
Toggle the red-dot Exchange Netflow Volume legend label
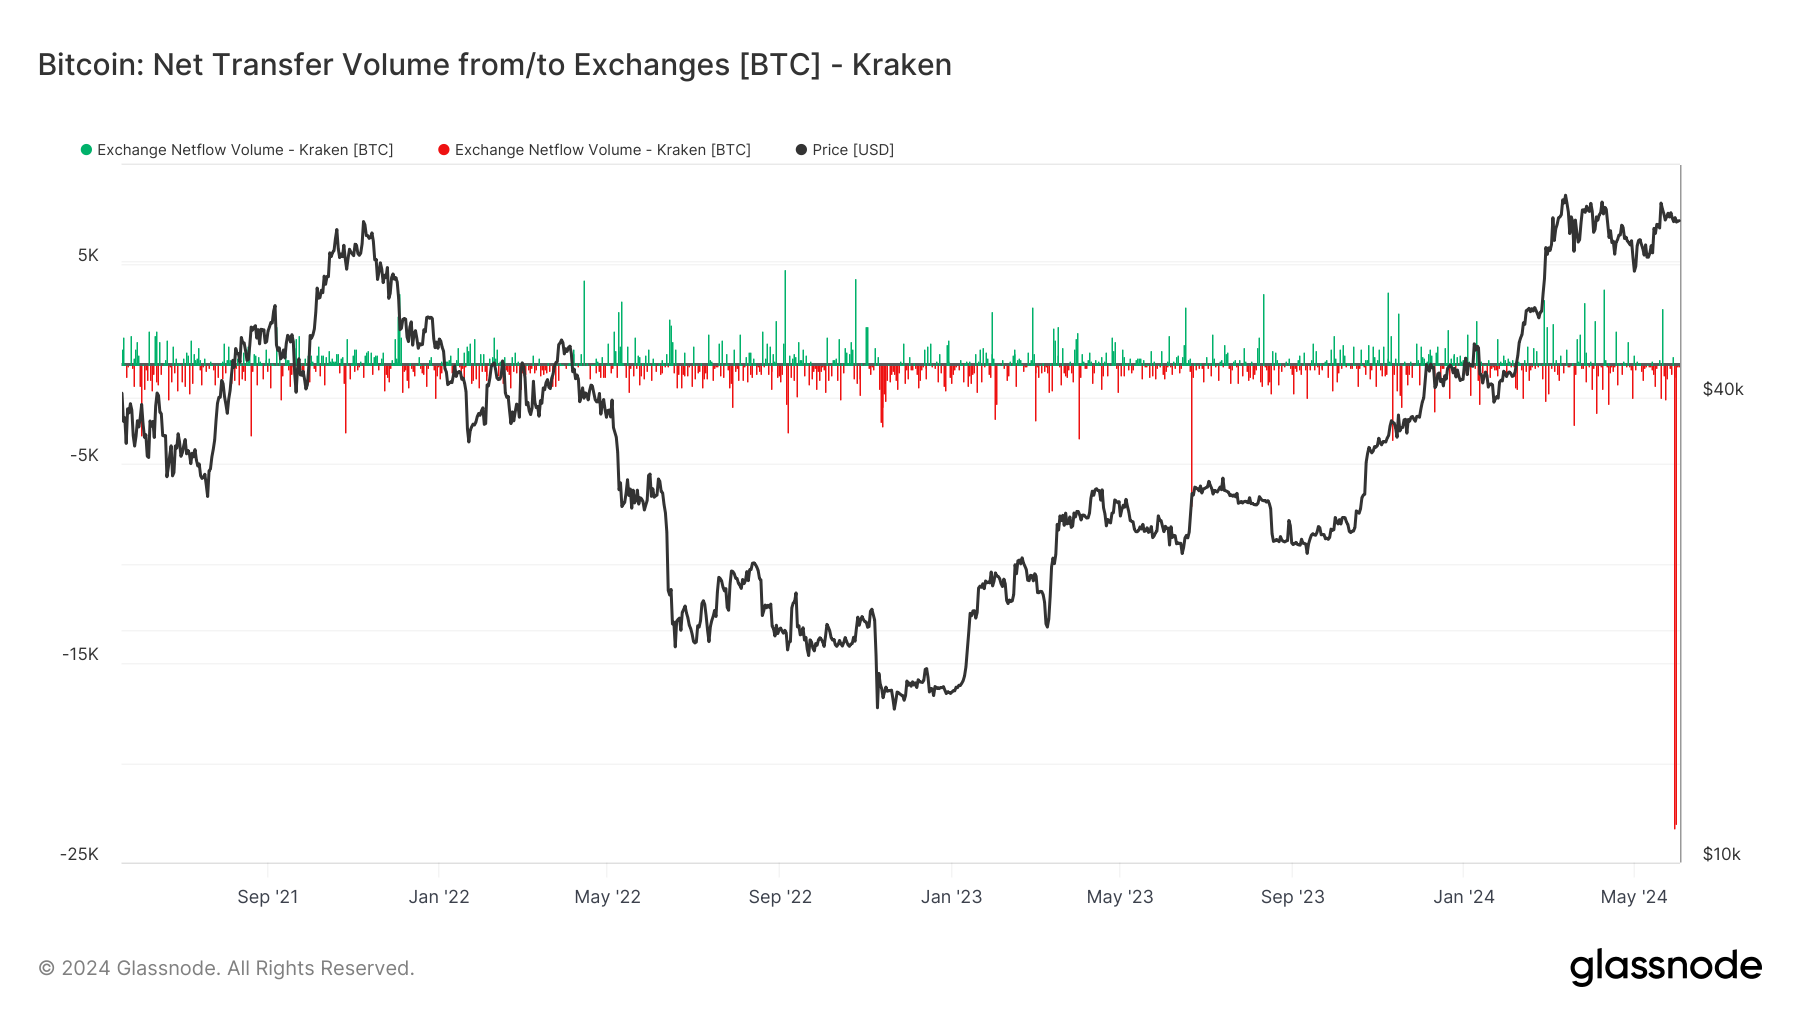[602, 150]
